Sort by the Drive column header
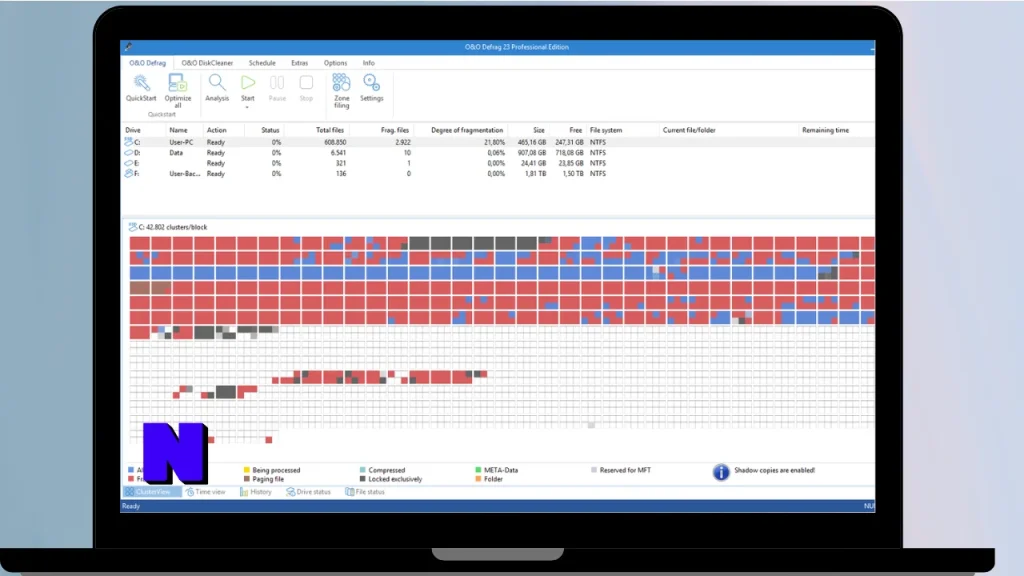 click(x=133, y=130)
